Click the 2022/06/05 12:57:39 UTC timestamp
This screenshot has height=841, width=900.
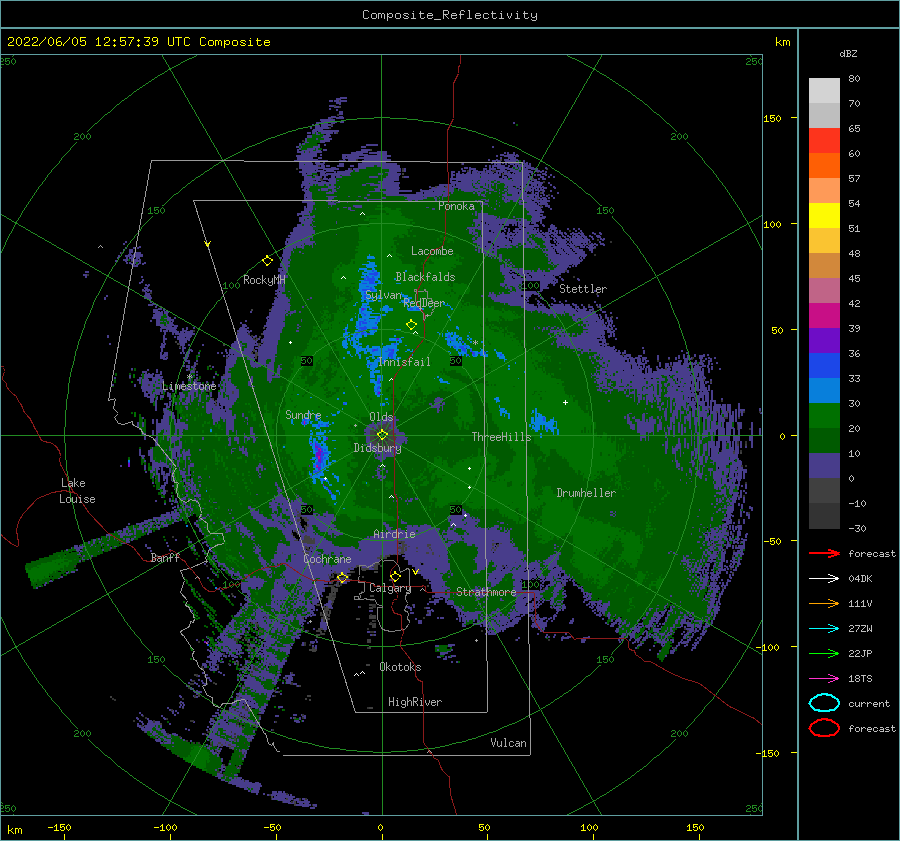pos(138,42)
